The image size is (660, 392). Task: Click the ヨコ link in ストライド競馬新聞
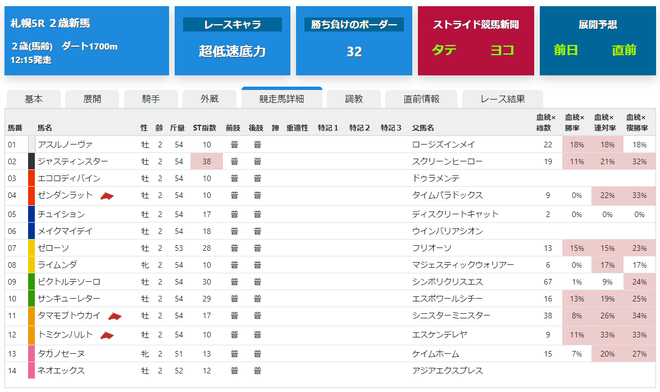point(502,50)
